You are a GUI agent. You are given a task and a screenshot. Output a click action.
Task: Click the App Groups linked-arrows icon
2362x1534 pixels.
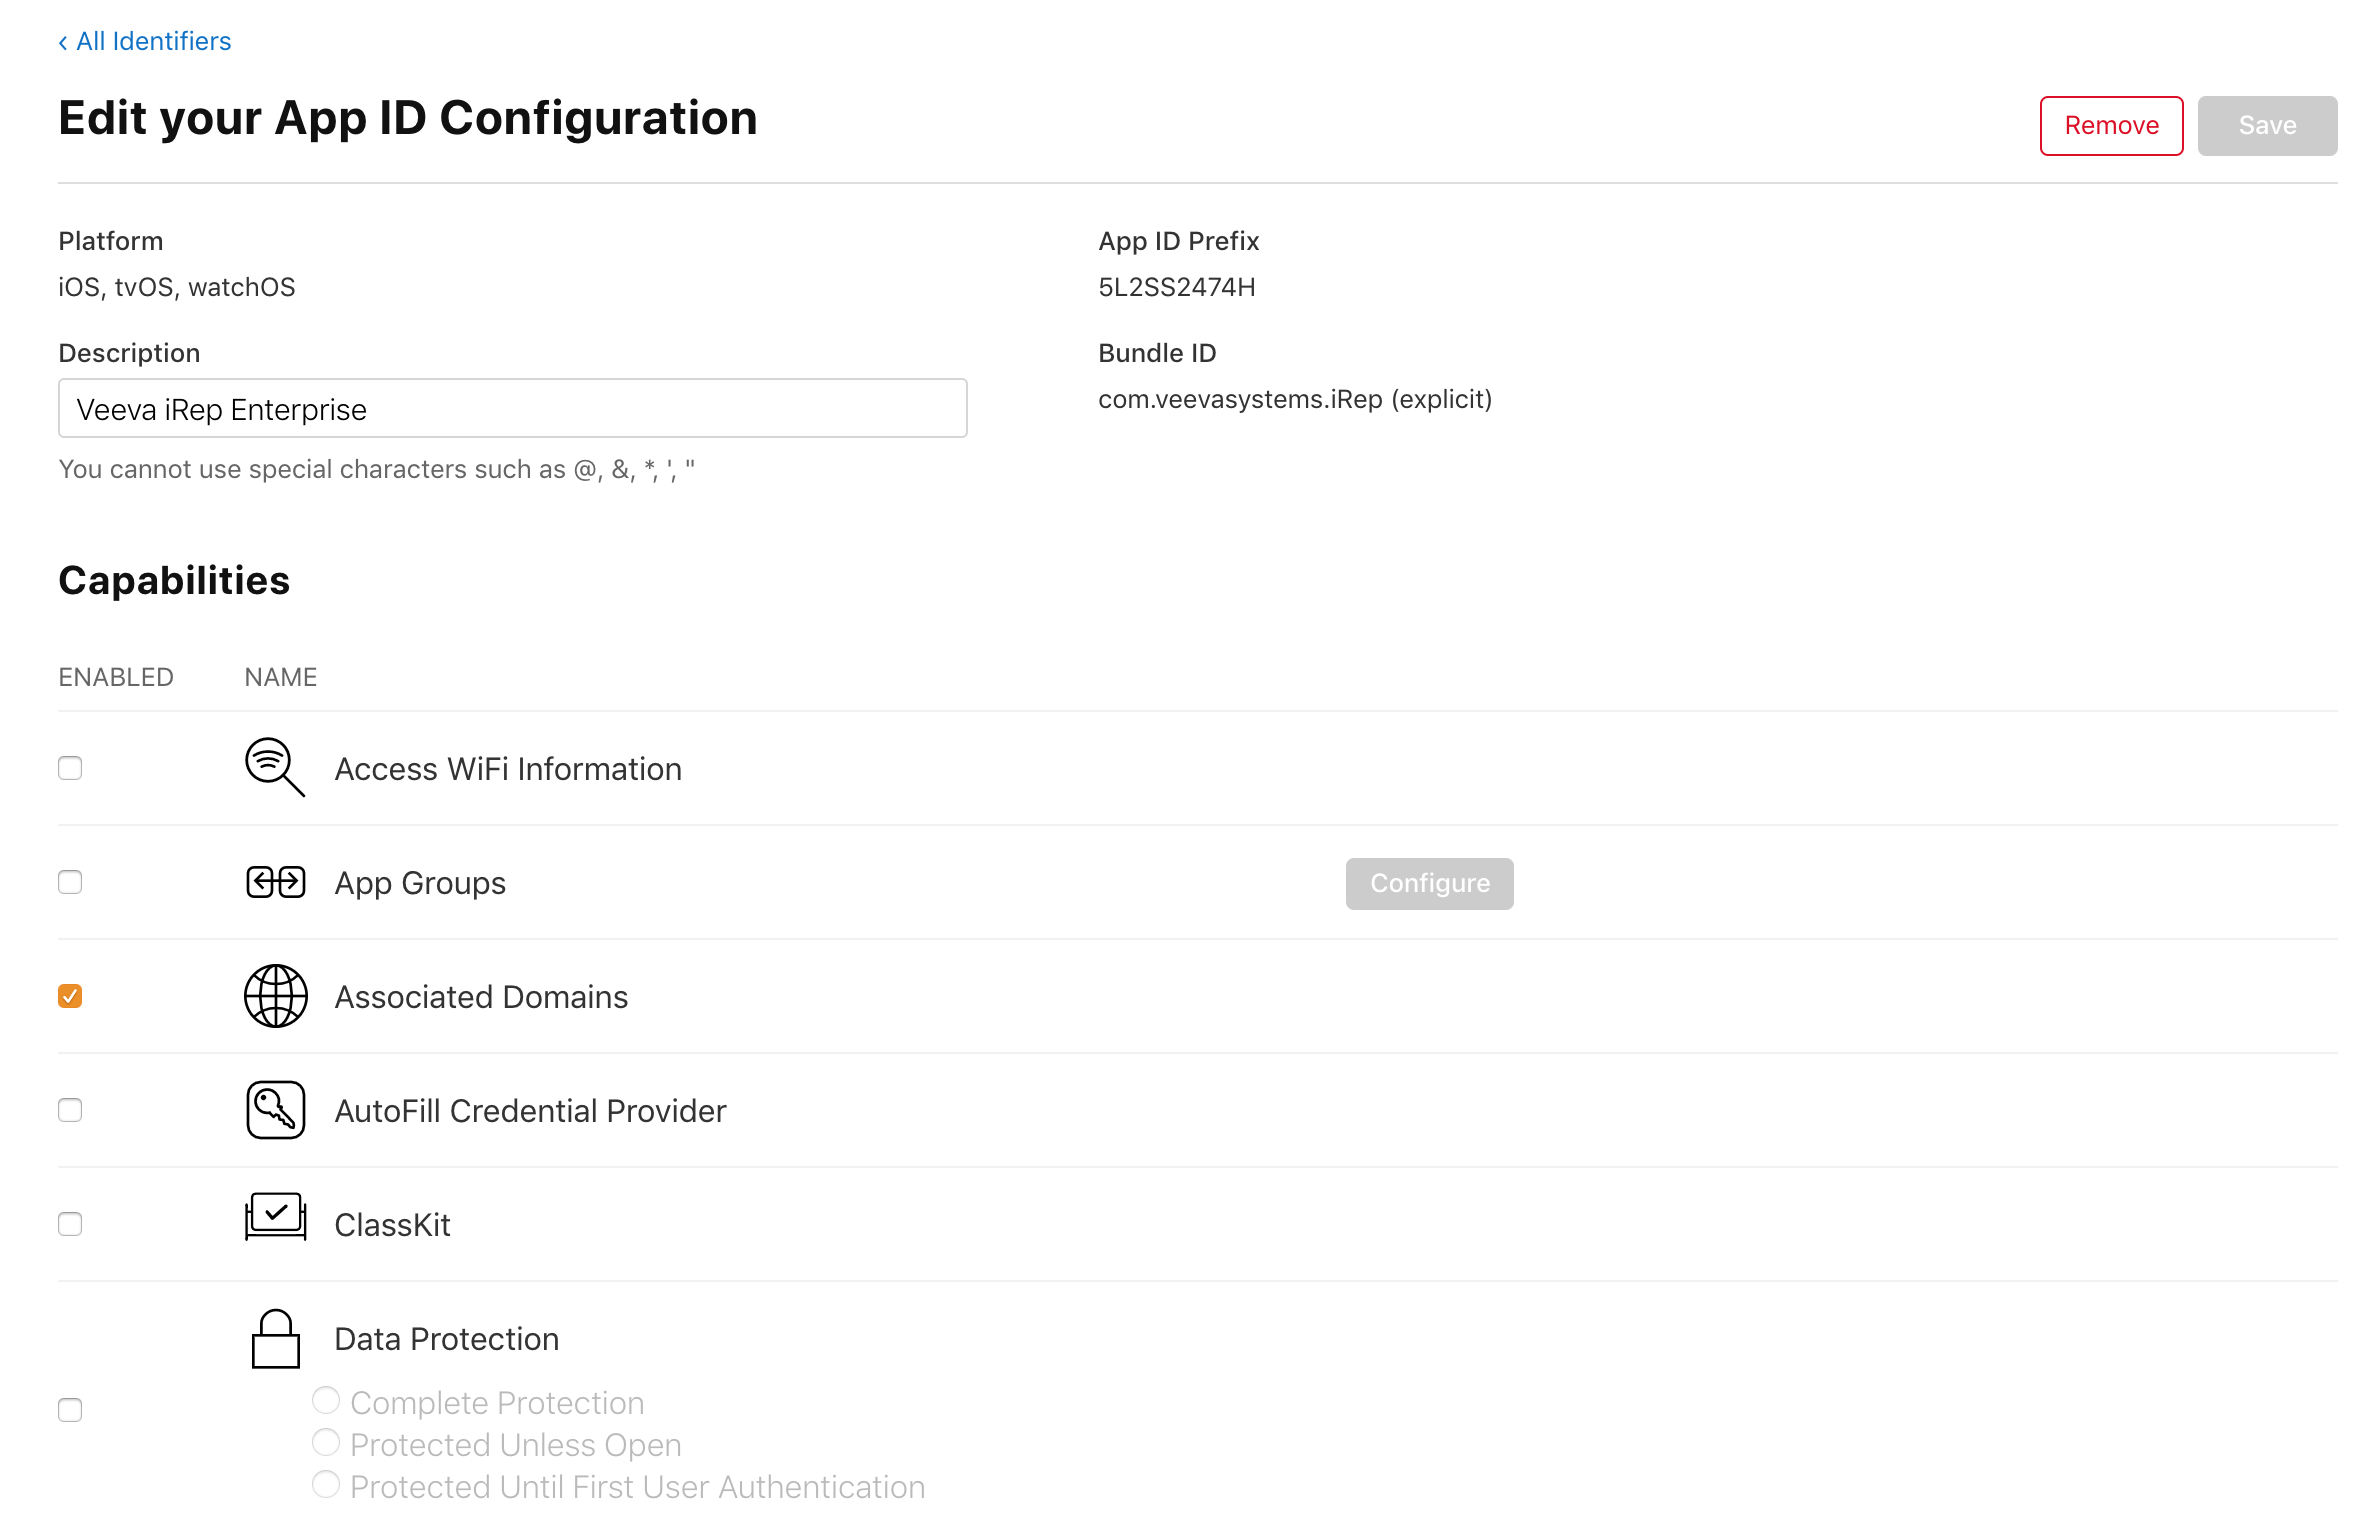[x=275, y=882]
